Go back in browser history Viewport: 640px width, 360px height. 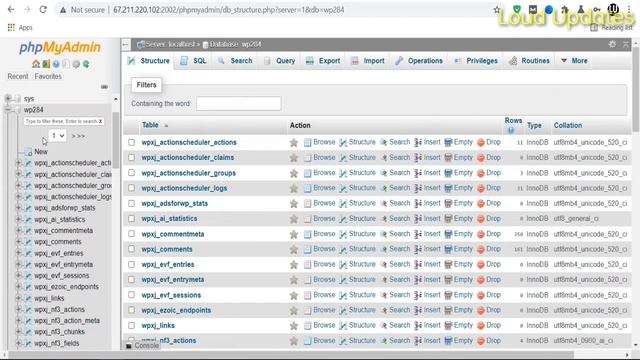point(11,9)
